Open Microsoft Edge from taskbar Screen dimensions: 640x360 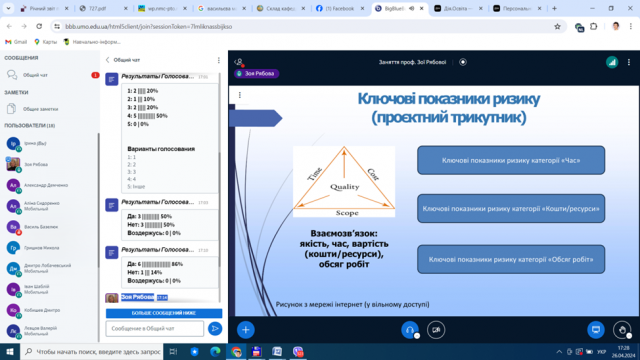[x=215, y=351]
